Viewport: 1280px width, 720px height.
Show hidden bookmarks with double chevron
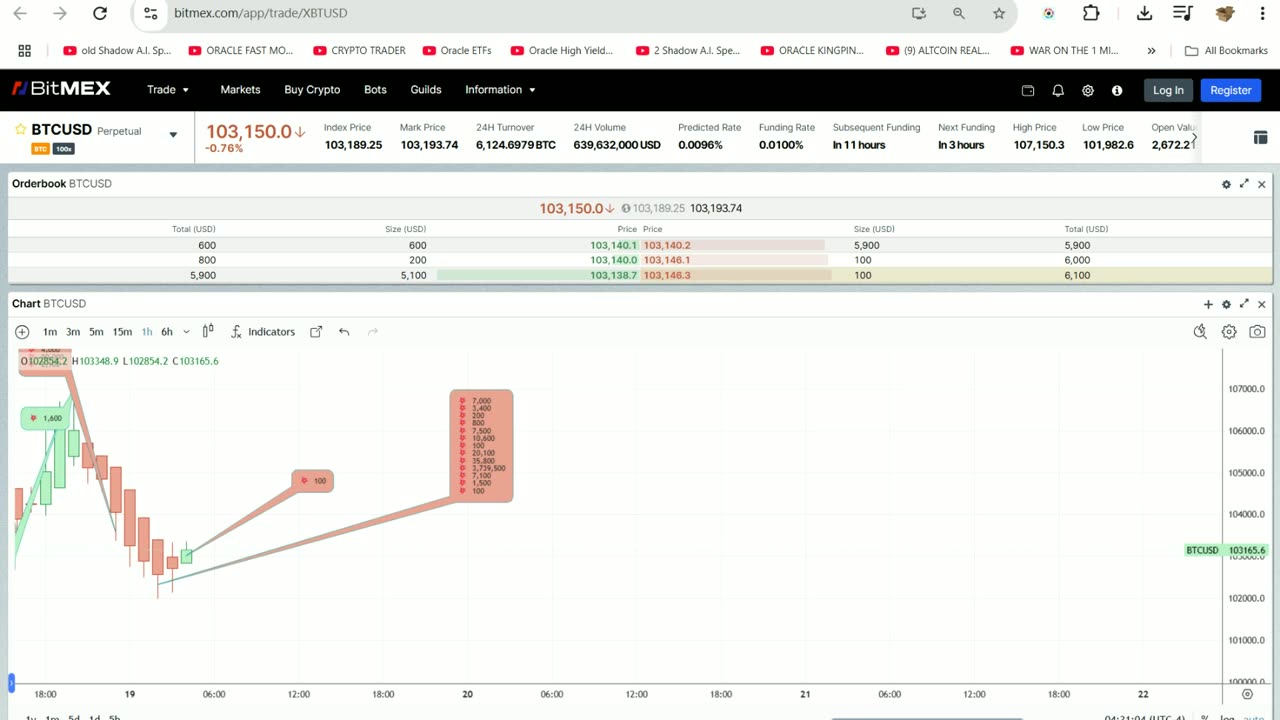coord(1151,51)
